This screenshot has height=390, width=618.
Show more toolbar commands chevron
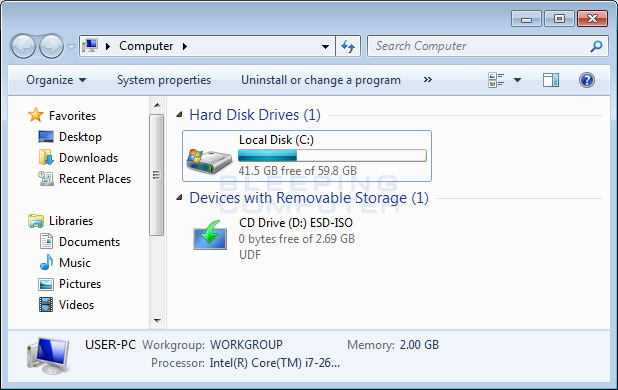tap(428, 80)
